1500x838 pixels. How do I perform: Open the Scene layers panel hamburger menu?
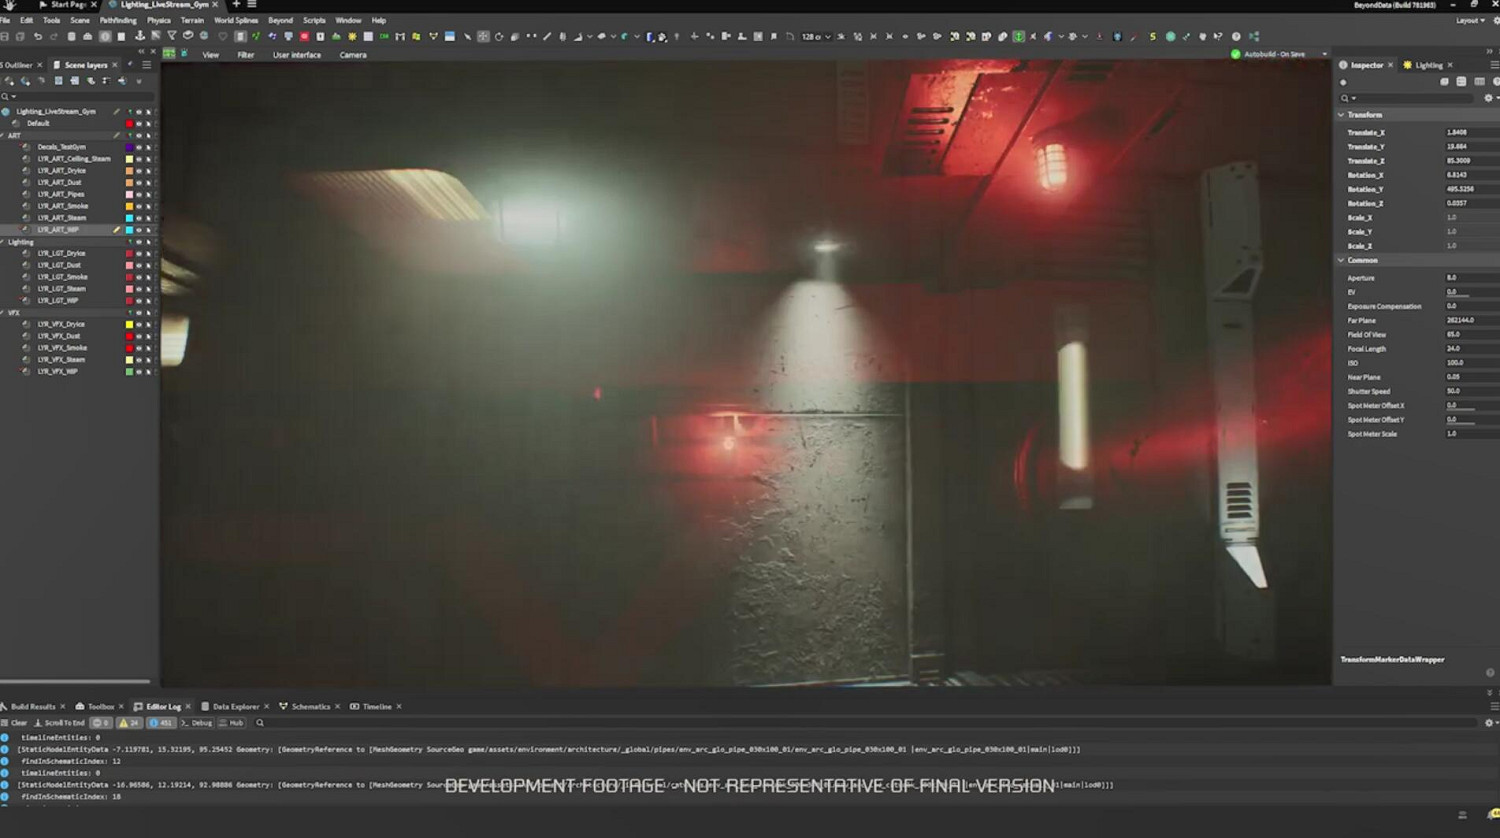[x=147, y=65]
